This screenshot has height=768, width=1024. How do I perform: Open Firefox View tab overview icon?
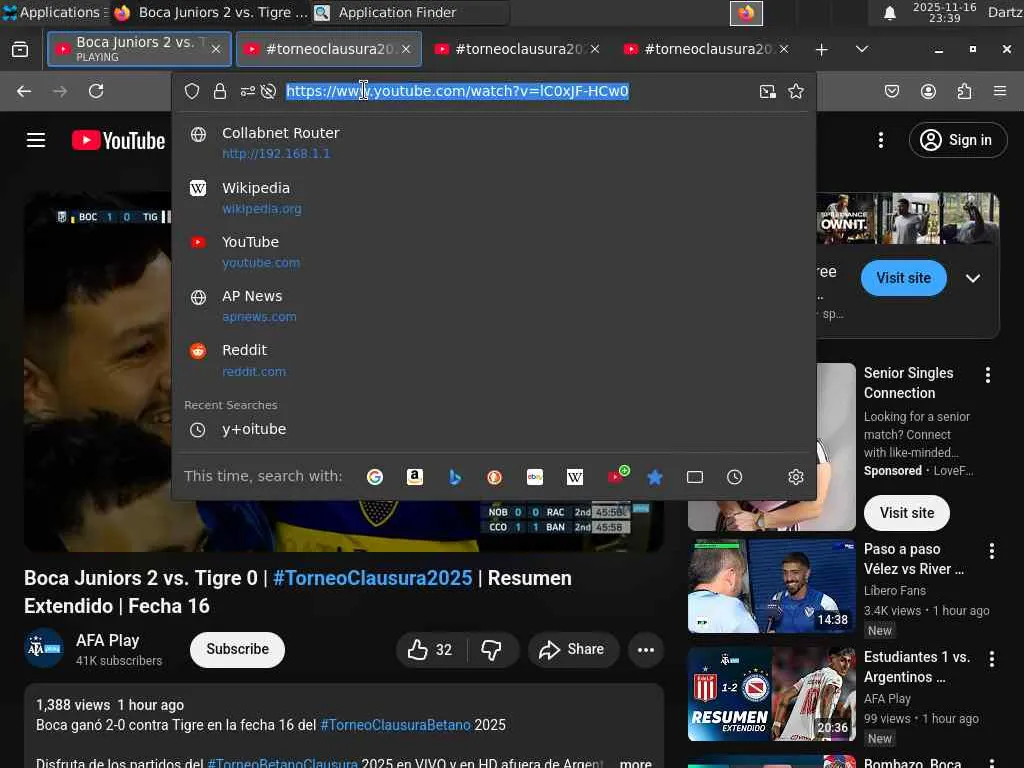point(20,50)
